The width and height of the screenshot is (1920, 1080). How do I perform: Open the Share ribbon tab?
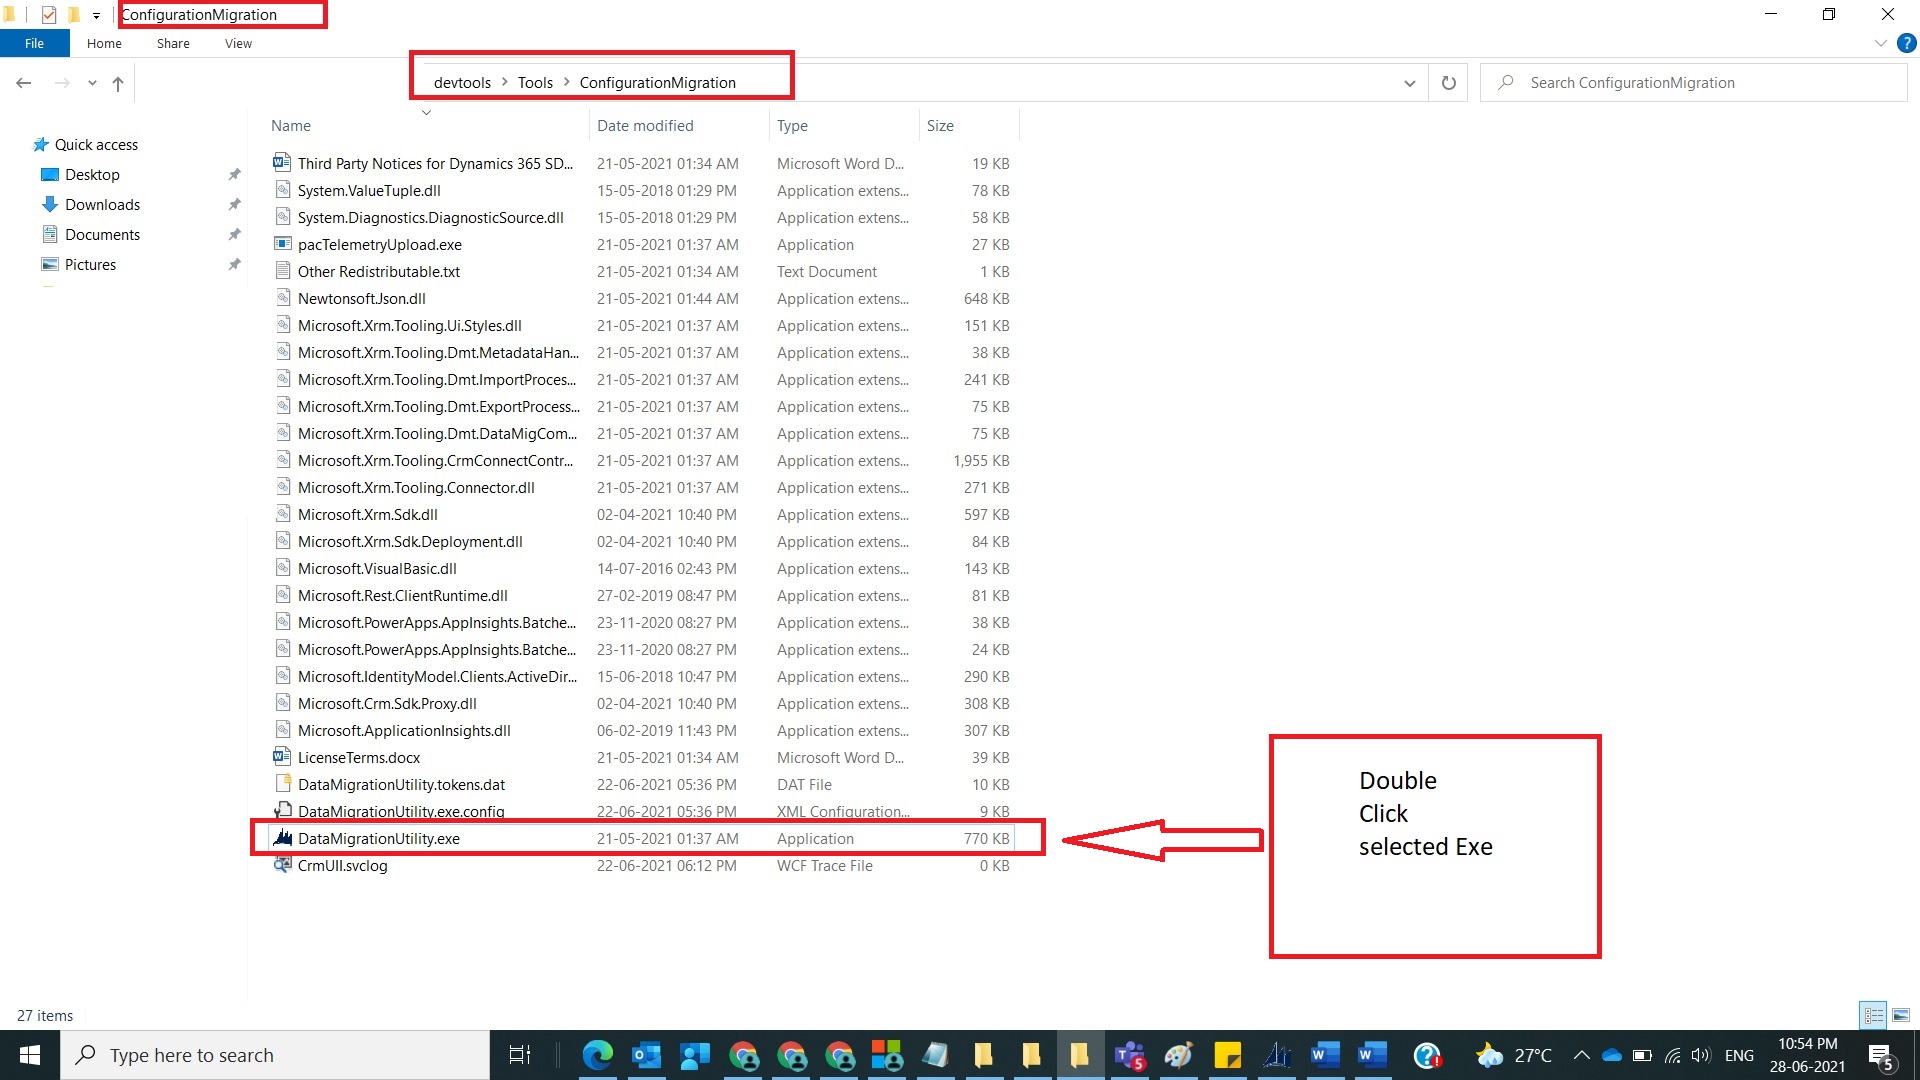pyautogui.click(x=172, y=43)
